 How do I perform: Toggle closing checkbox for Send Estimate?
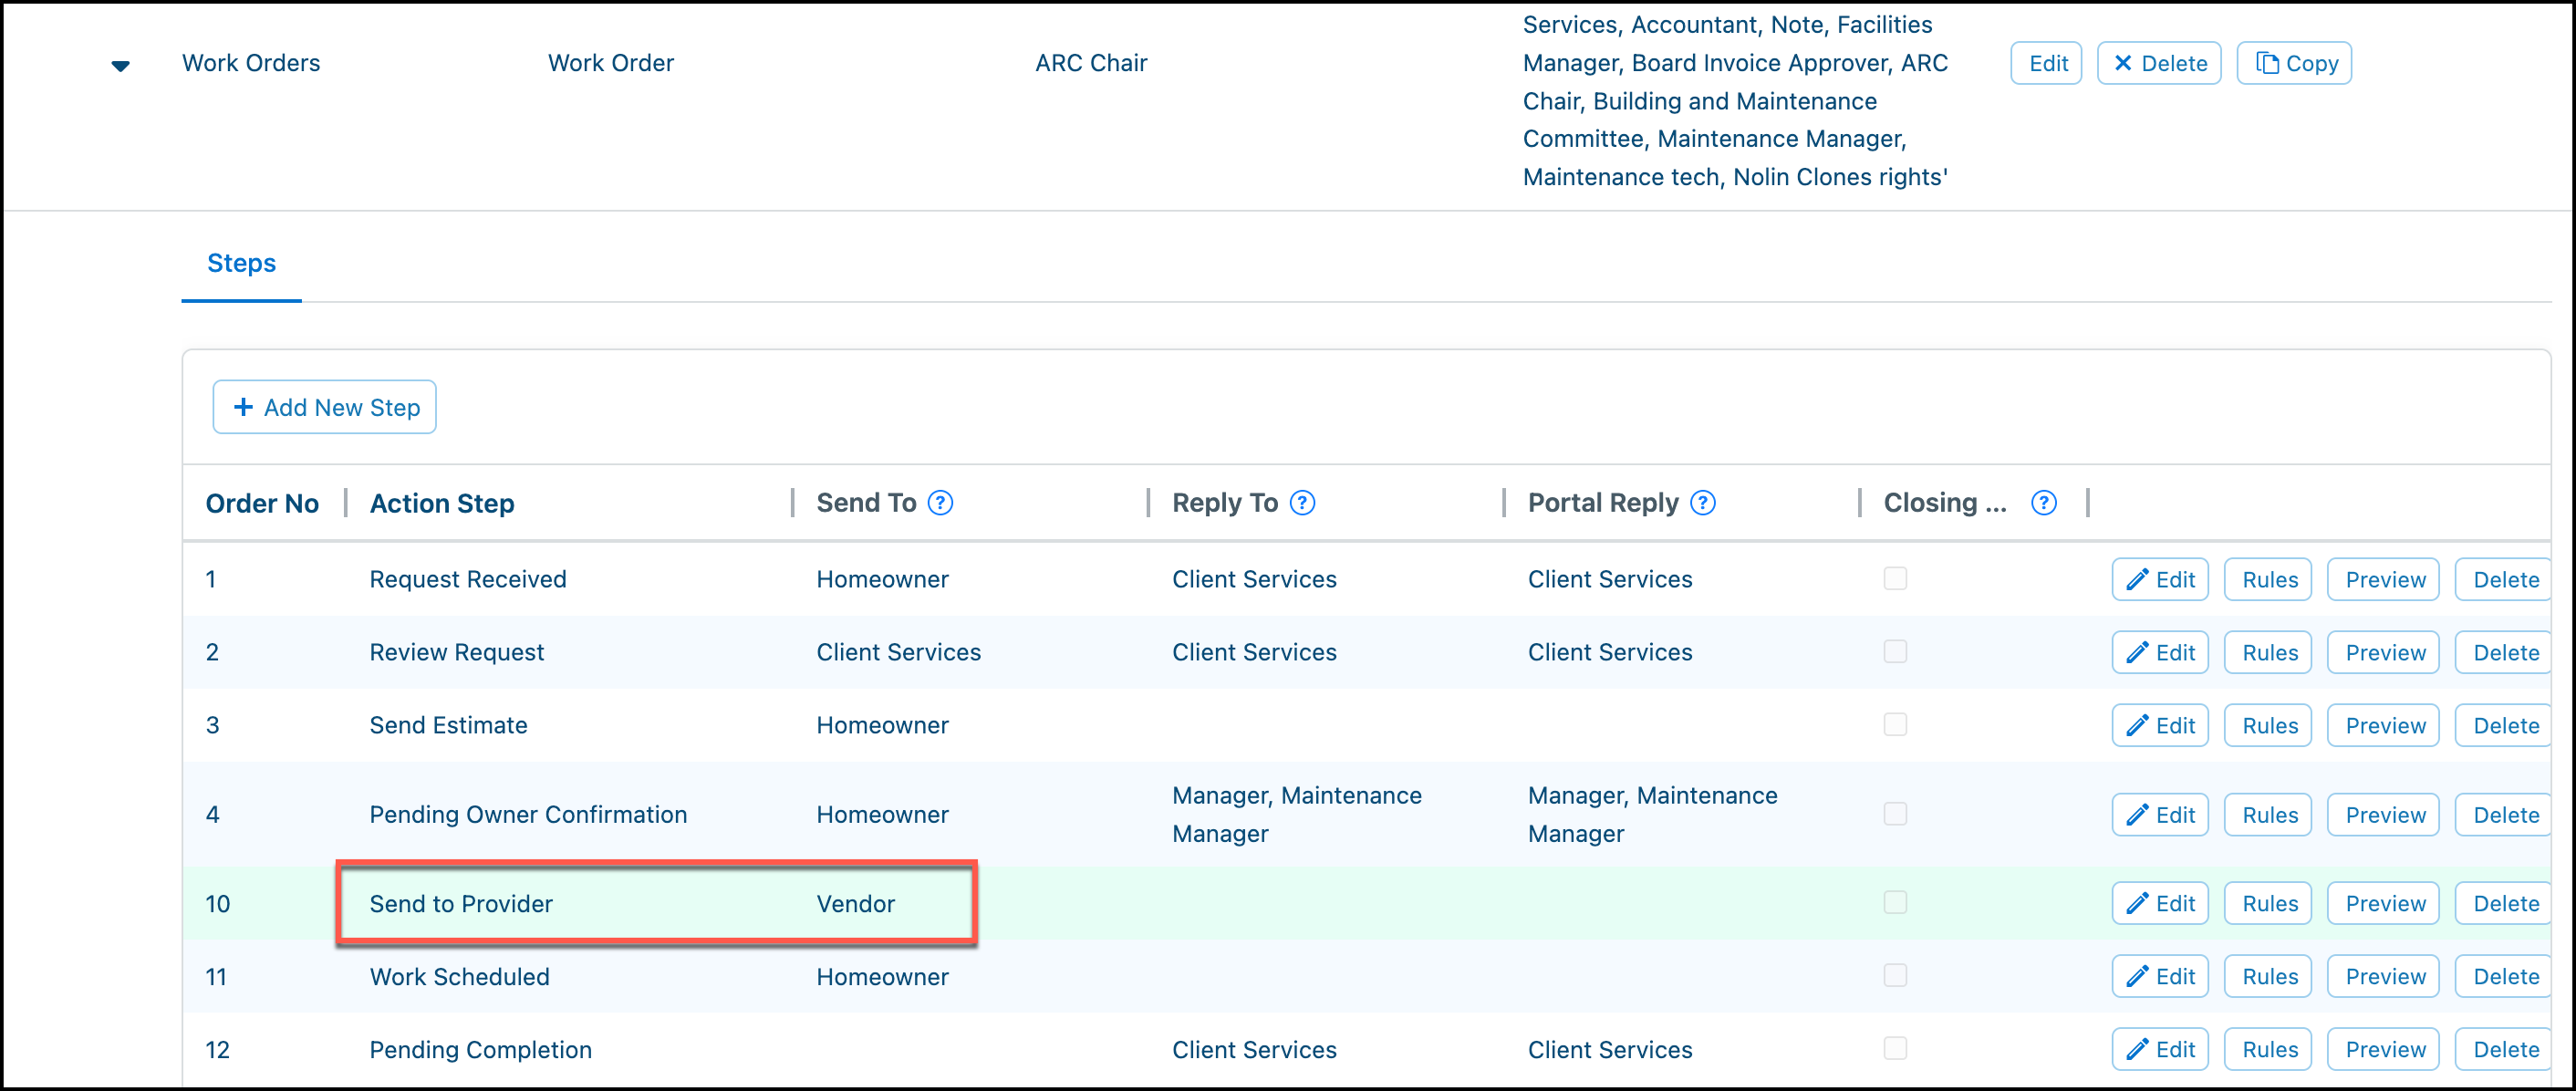tap(1895, 725)
